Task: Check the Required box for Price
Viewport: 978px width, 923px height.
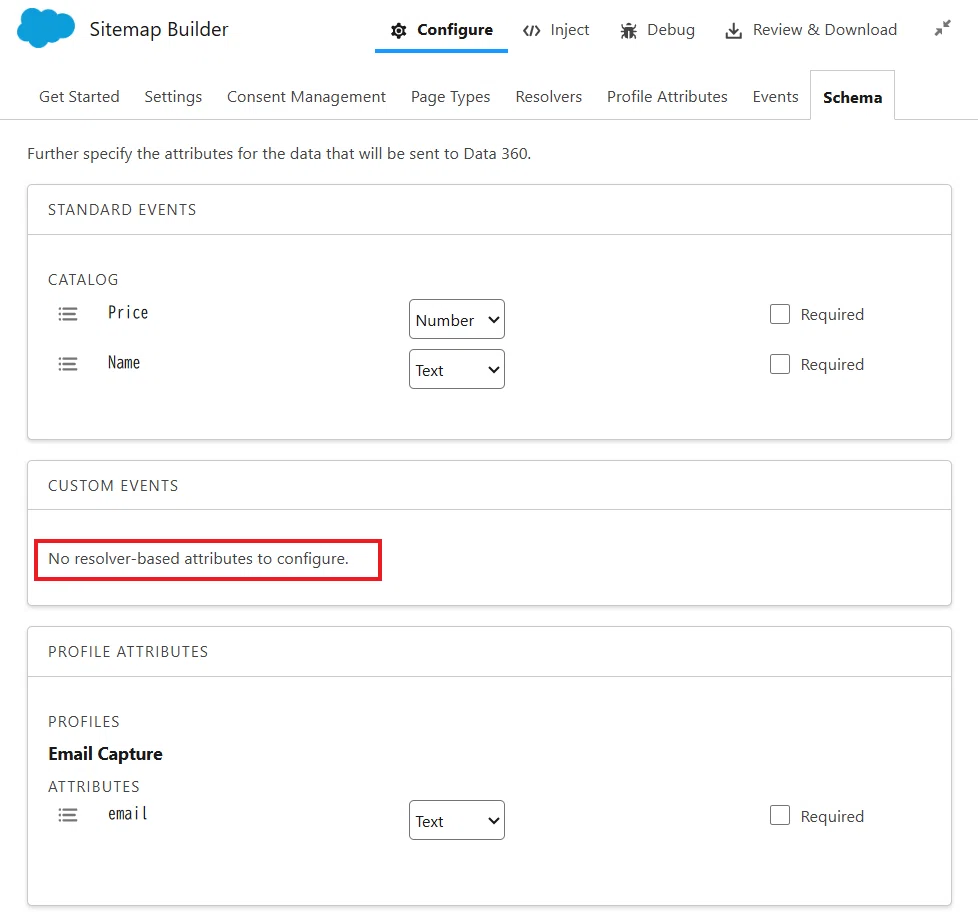Action: 780,314
